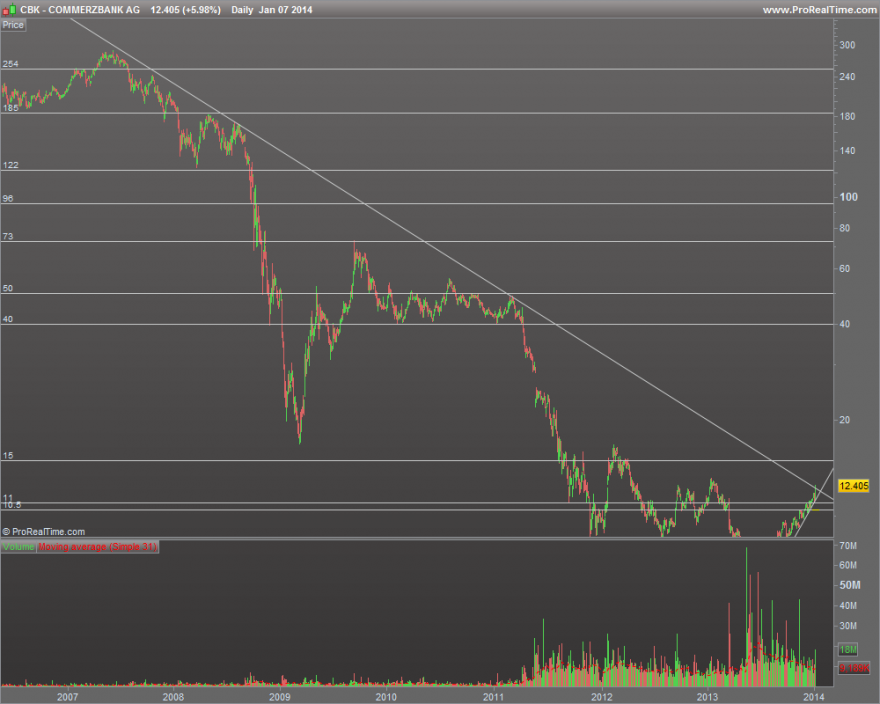Click the 73 horizontal level label
This screenshot has height=704, width=880.
[8, 236]
